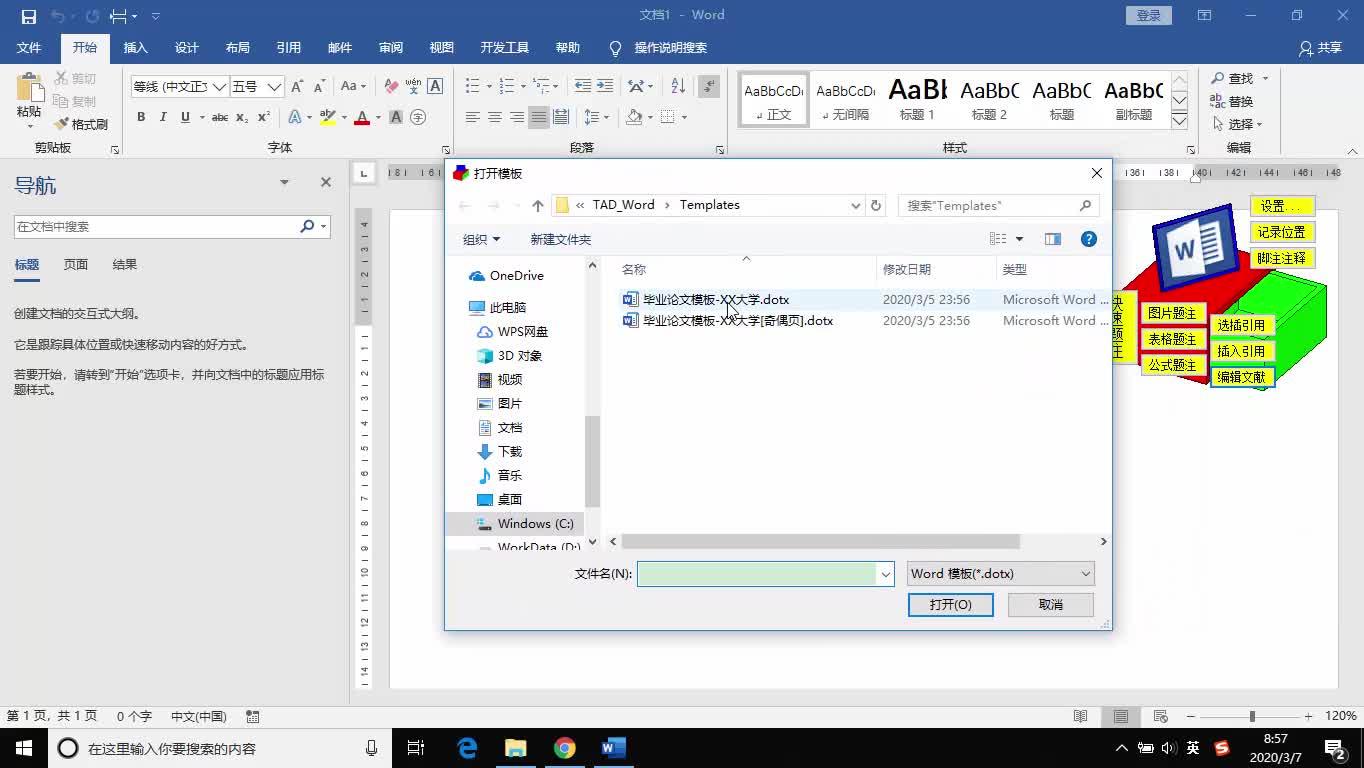Open the 文件 menu tab
Viewport: 1364px width, 768px height.
pyautogui.click(x=29, y=47)
